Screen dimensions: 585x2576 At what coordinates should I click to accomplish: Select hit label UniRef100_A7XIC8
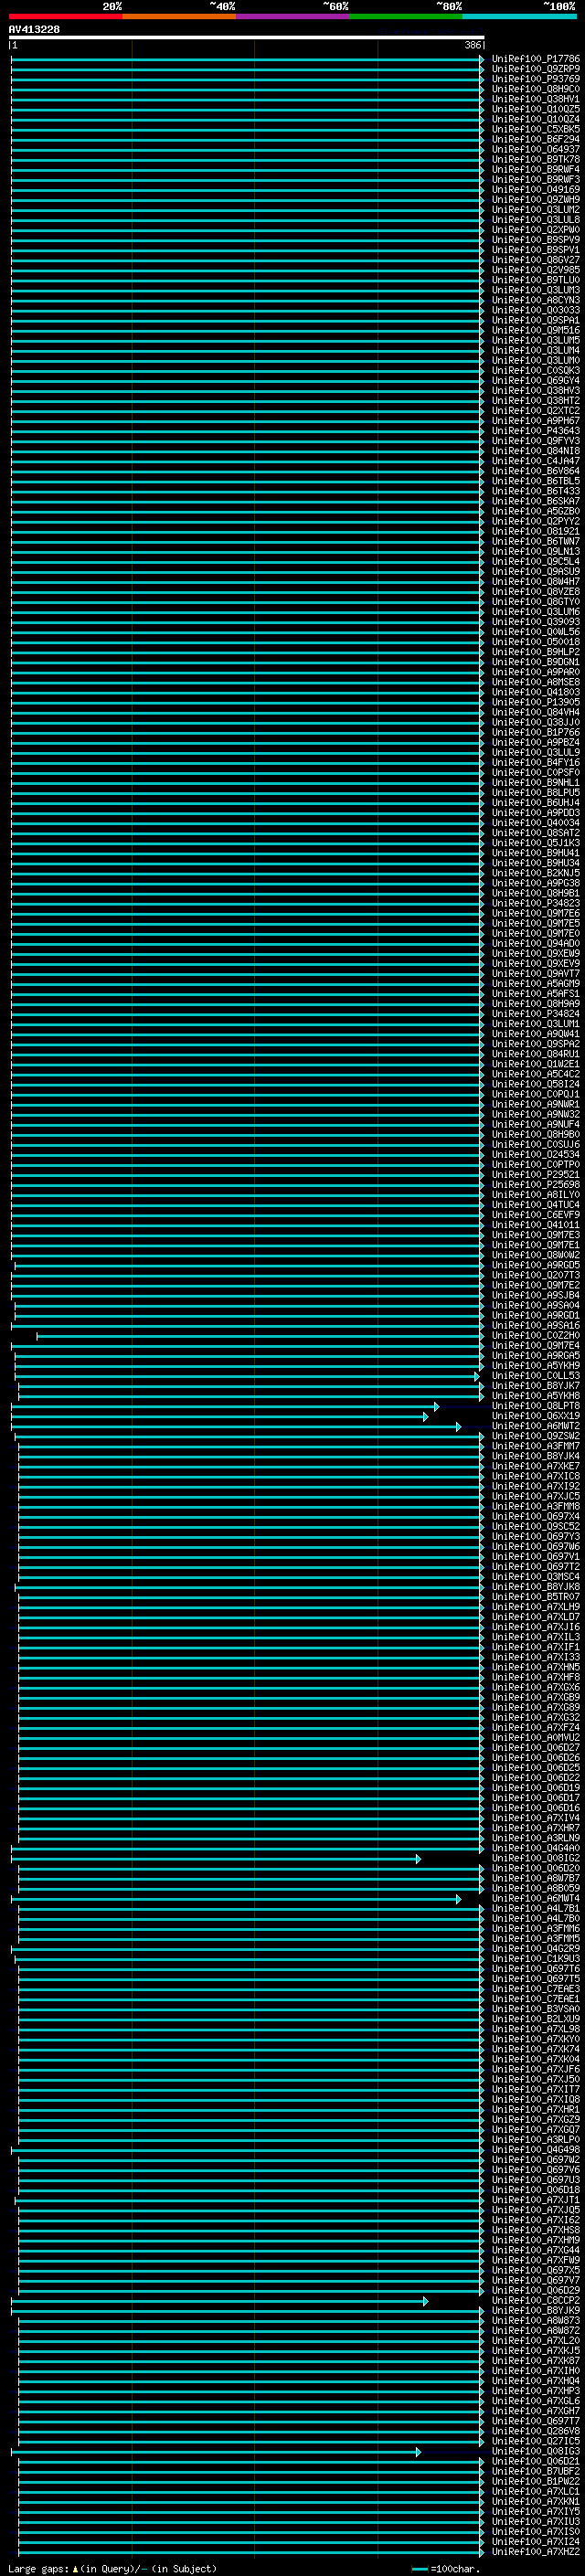point(535,1476)
